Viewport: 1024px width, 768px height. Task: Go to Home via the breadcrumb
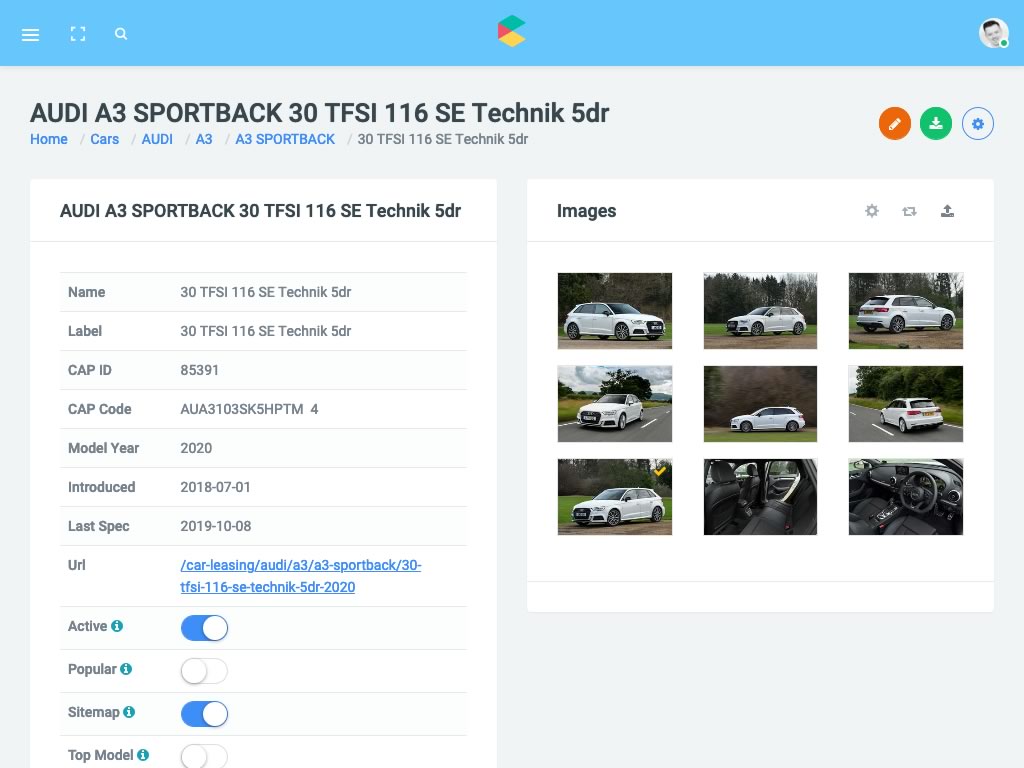coord(48,139)
